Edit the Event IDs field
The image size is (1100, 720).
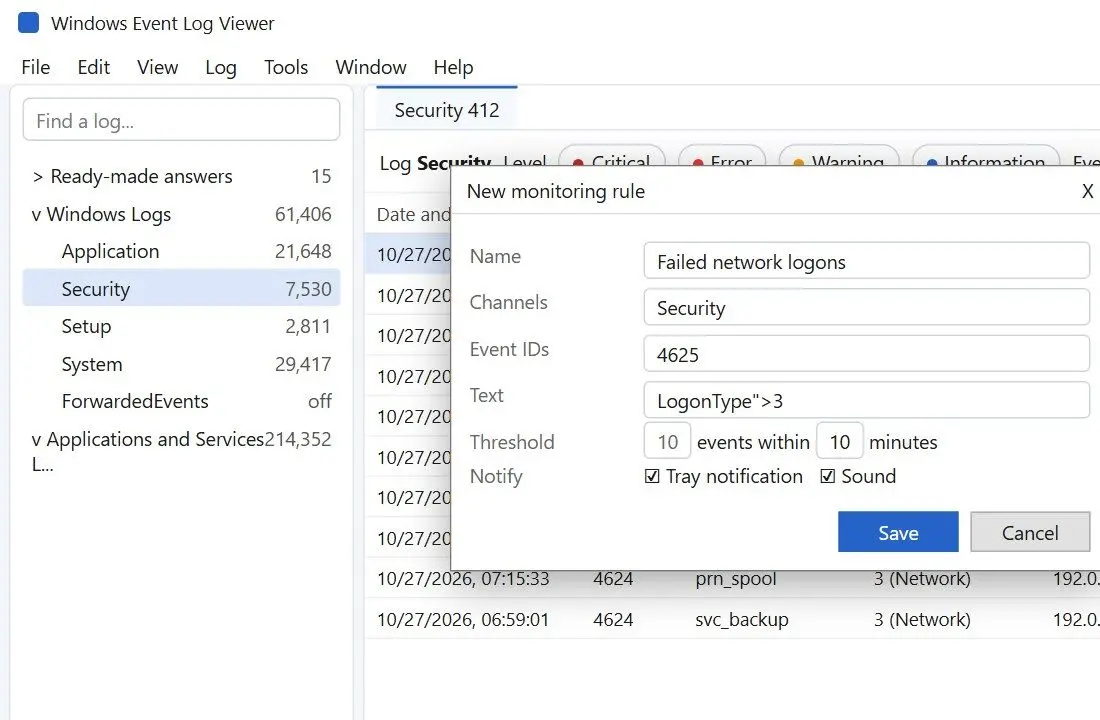[866, 354]
